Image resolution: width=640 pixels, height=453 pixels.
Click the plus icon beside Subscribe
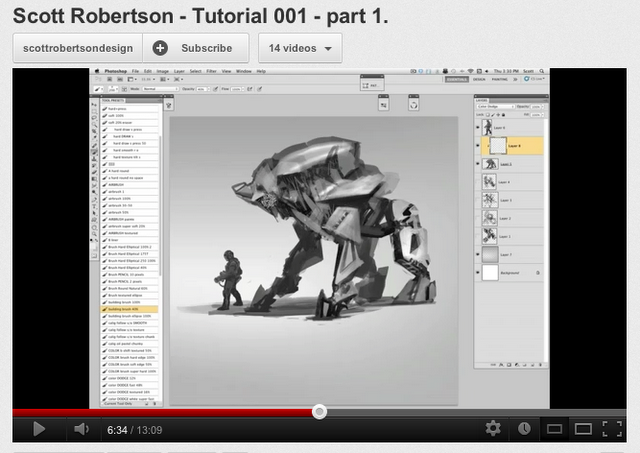[160, 48]
